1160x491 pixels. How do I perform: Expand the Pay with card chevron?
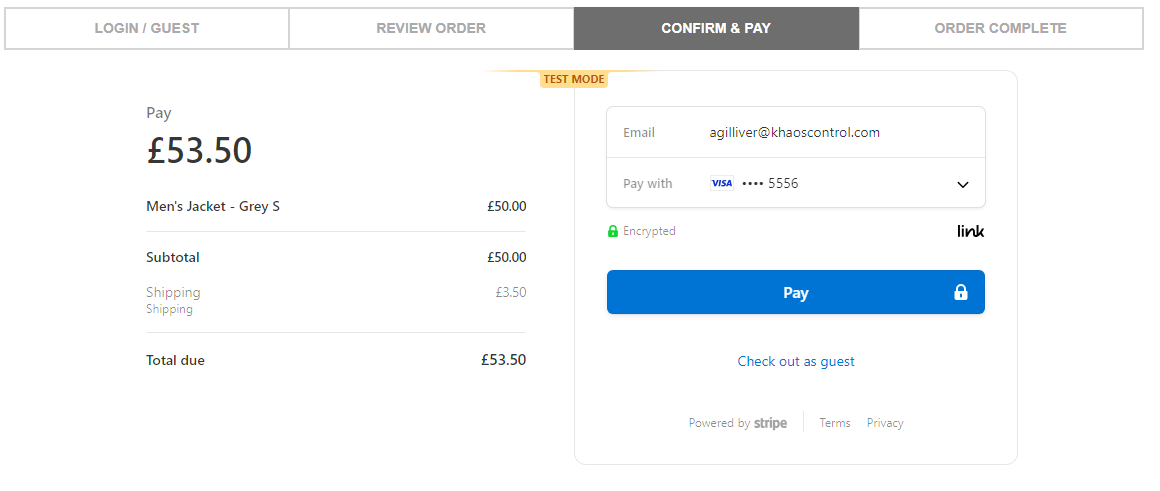click(x=962, y=184)
